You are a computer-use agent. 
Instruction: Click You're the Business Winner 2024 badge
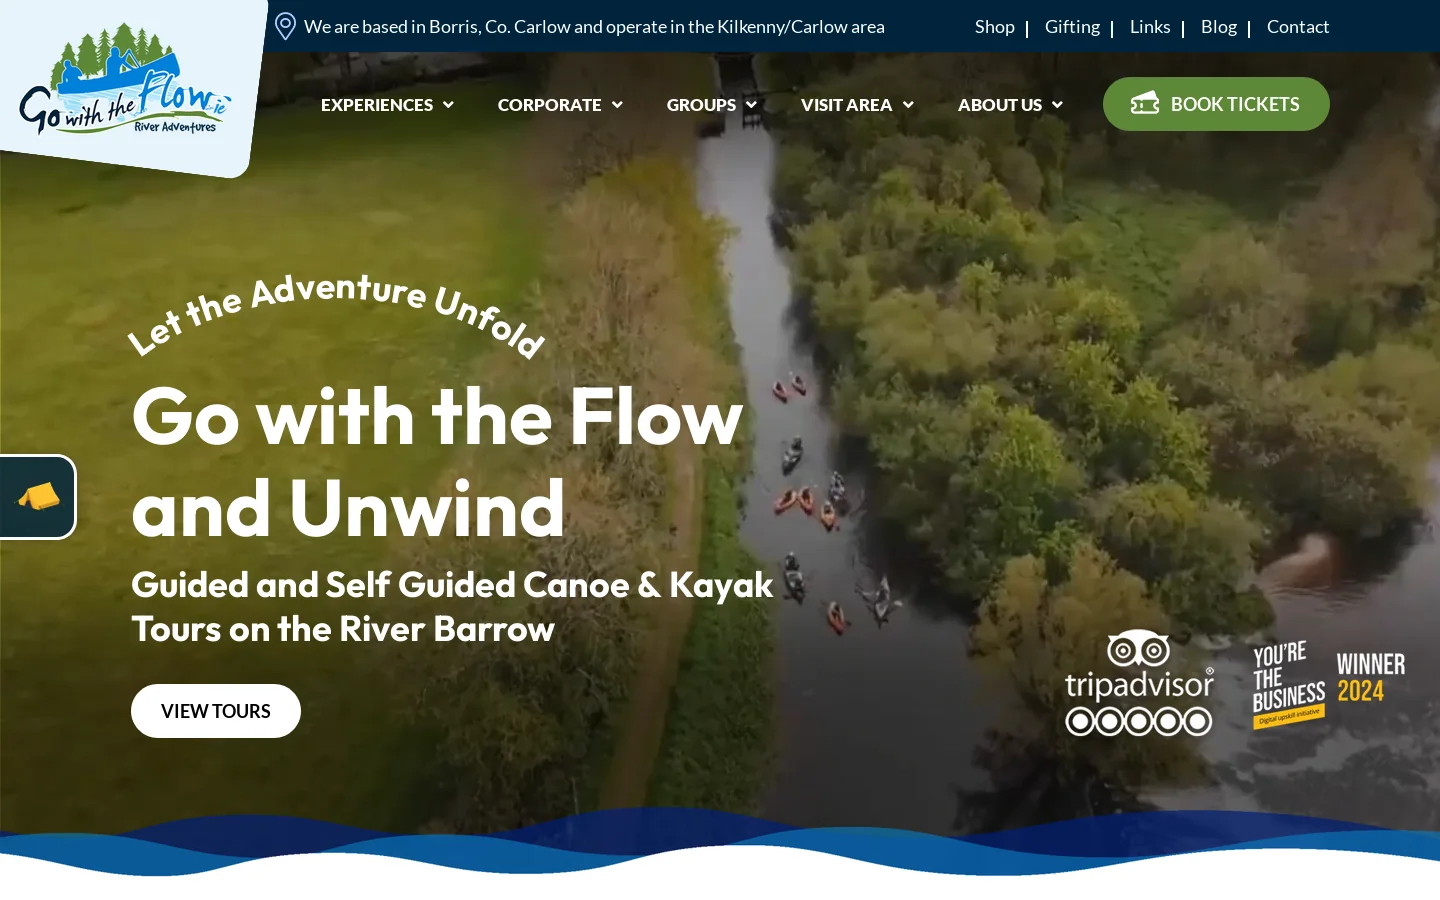point(1328,685)
